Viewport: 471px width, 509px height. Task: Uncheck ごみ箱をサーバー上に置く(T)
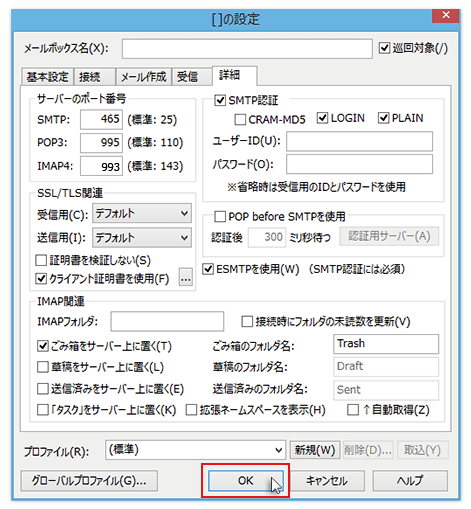click(43, 346)
